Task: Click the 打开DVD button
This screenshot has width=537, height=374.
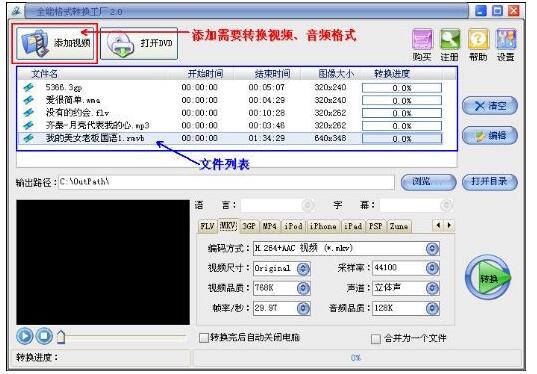Action: point(139,43)
